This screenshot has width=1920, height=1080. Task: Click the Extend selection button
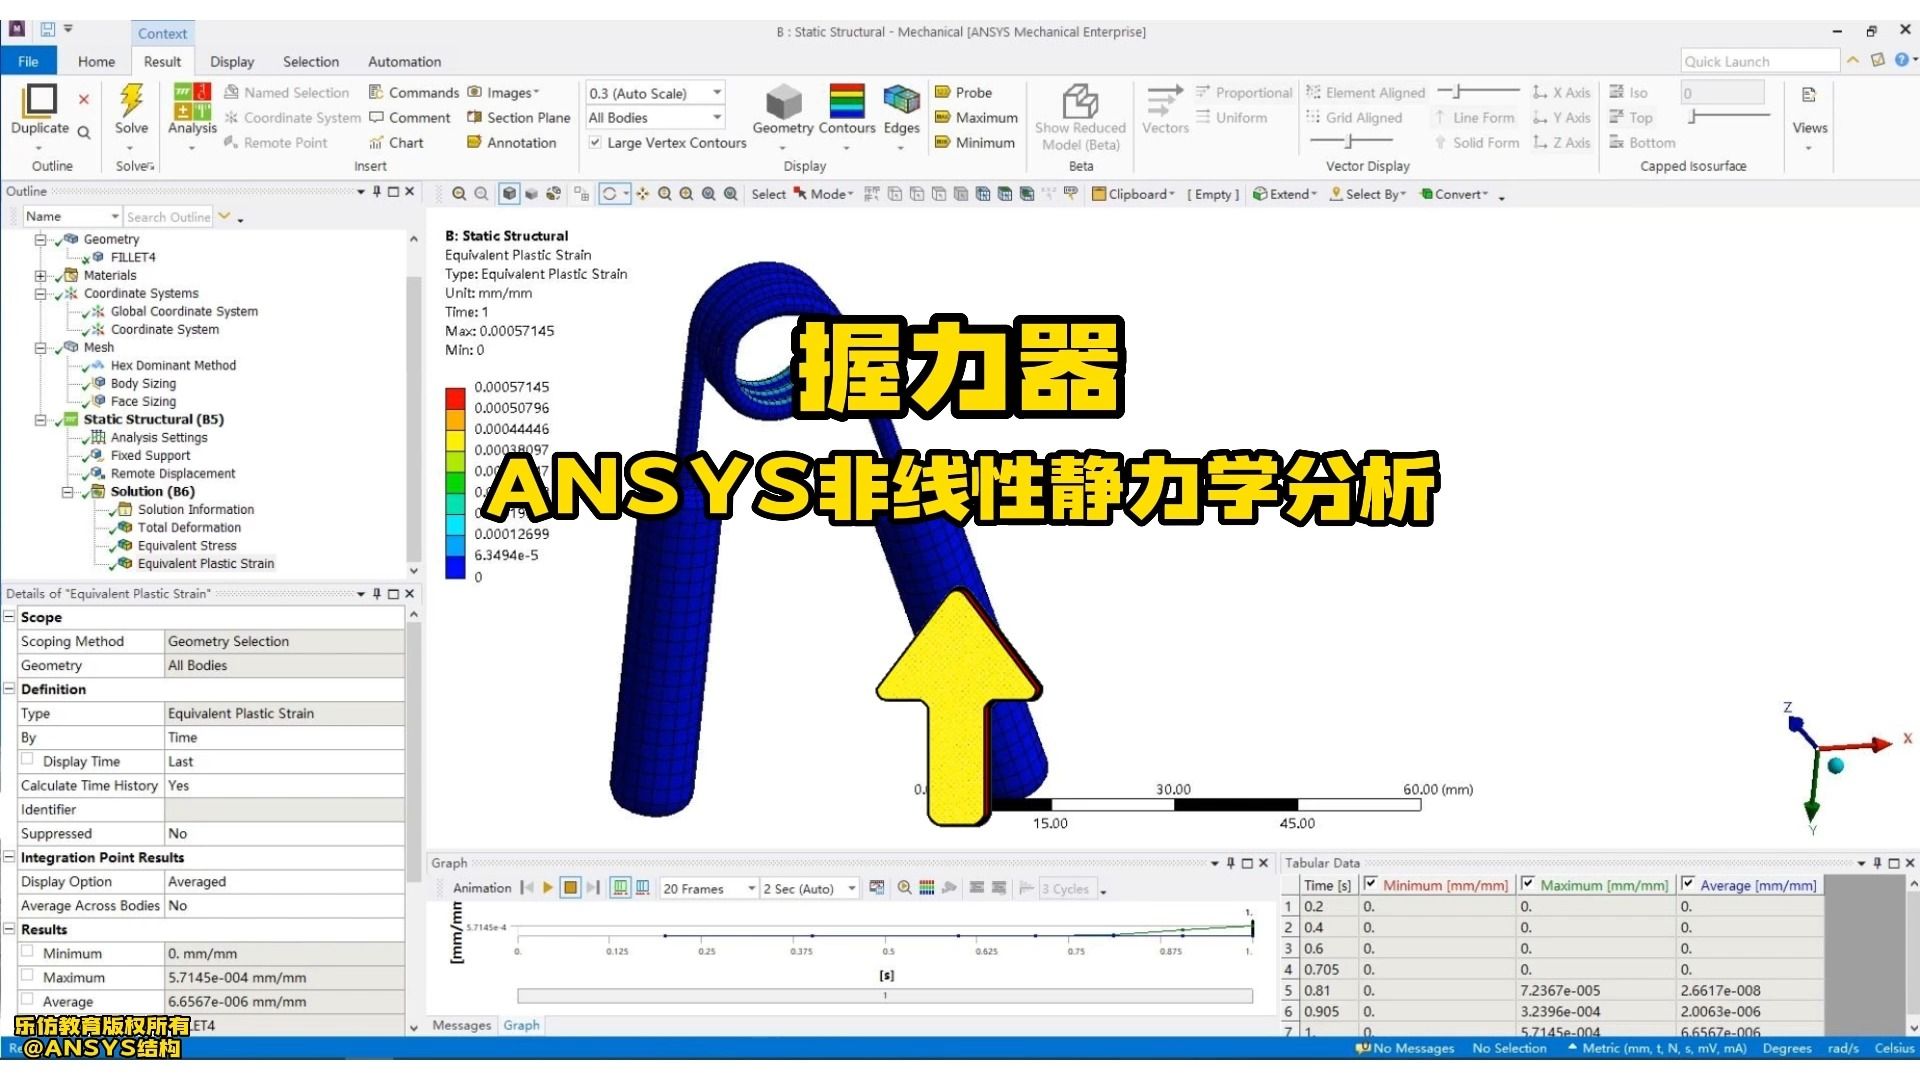[x=1285, y=194]
